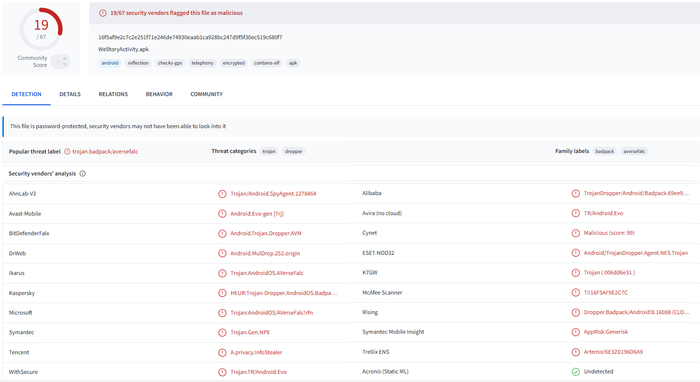Click the warning icon in the Avast-Mobile row
Image resolution: width=700 pixels, height=382 pixels.
(x=222, y=214)
